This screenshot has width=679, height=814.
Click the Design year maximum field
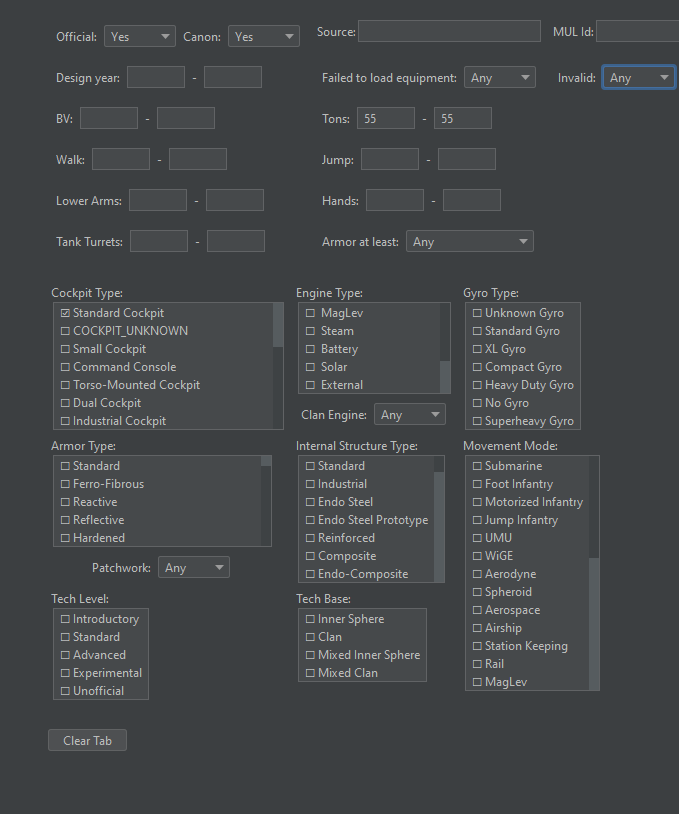pos(233,77)
